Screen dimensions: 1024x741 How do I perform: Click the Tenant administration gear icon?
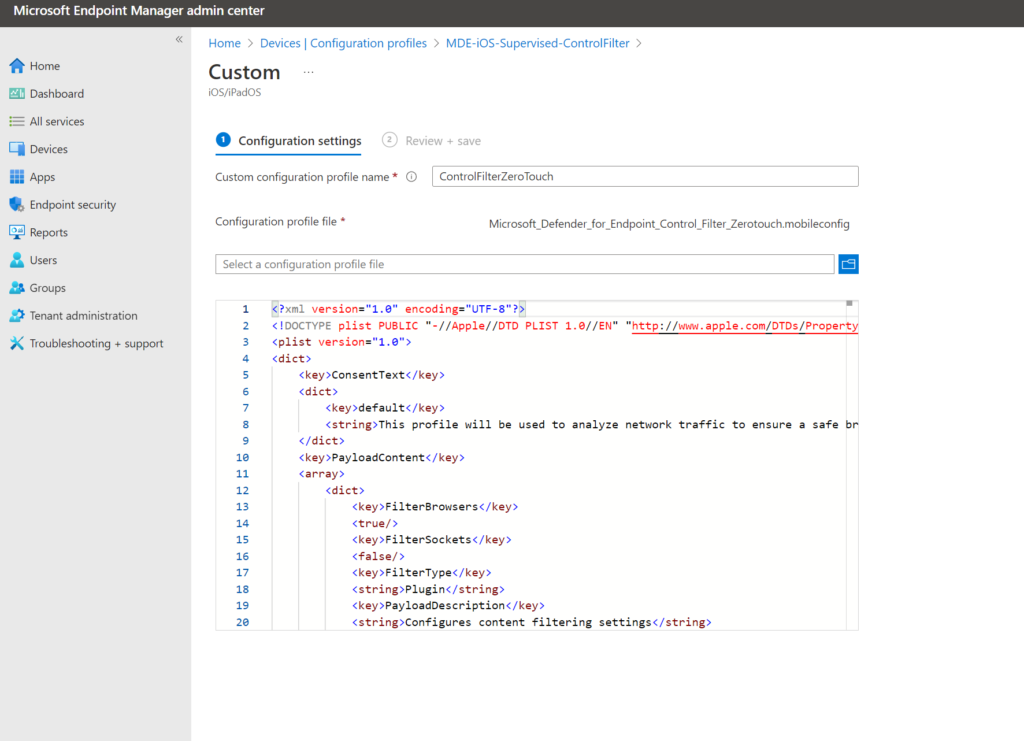point(17,315)
